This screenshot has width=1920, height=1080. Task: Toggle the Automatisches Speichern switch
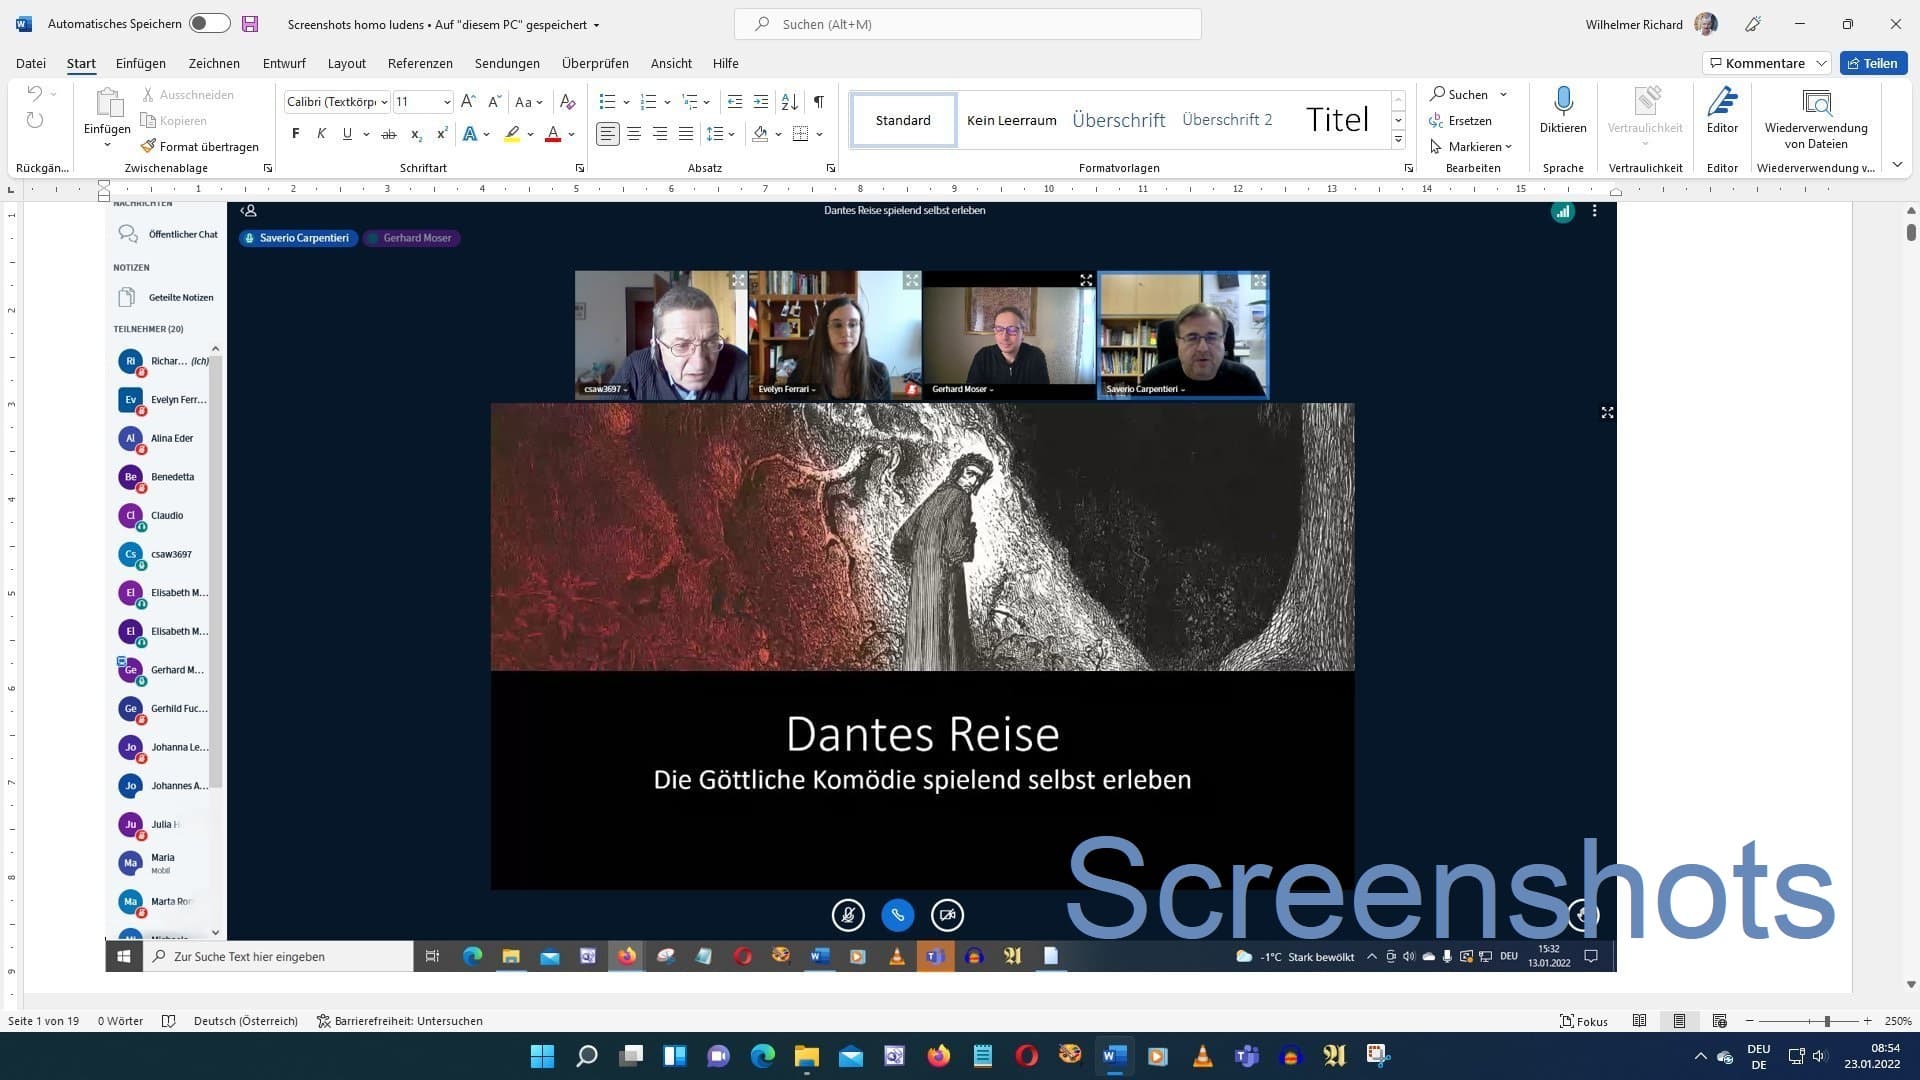pyautogui.click(x=209, y=24)
